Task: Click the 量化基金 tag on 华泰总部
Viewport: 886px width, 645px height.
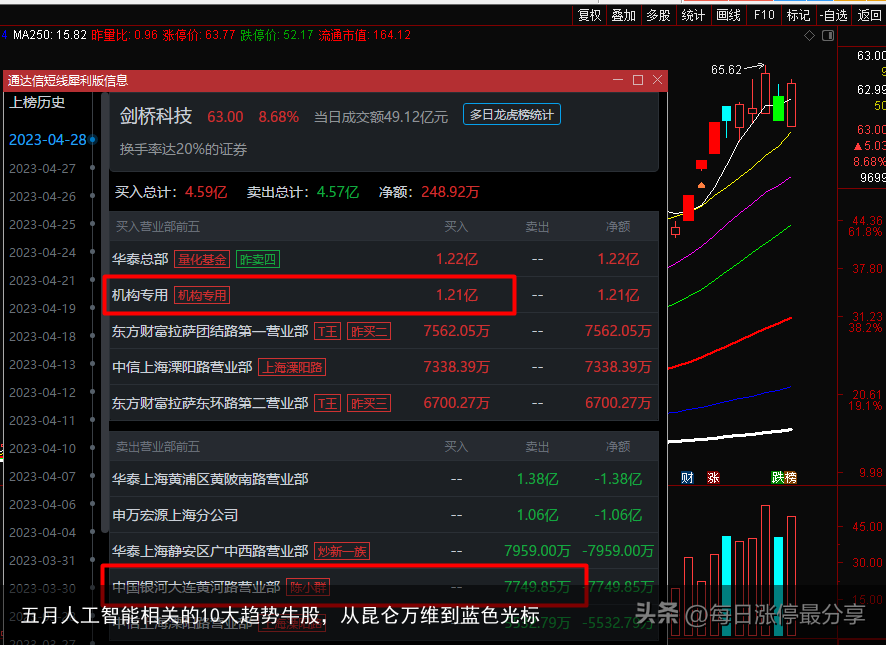Action: coord(202,259)
